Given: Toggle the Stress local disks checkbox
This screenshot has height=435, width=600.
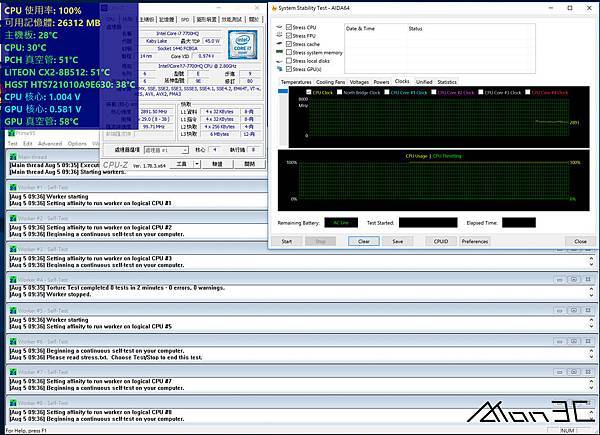Looking at the screenshot, I should point(289,60).
